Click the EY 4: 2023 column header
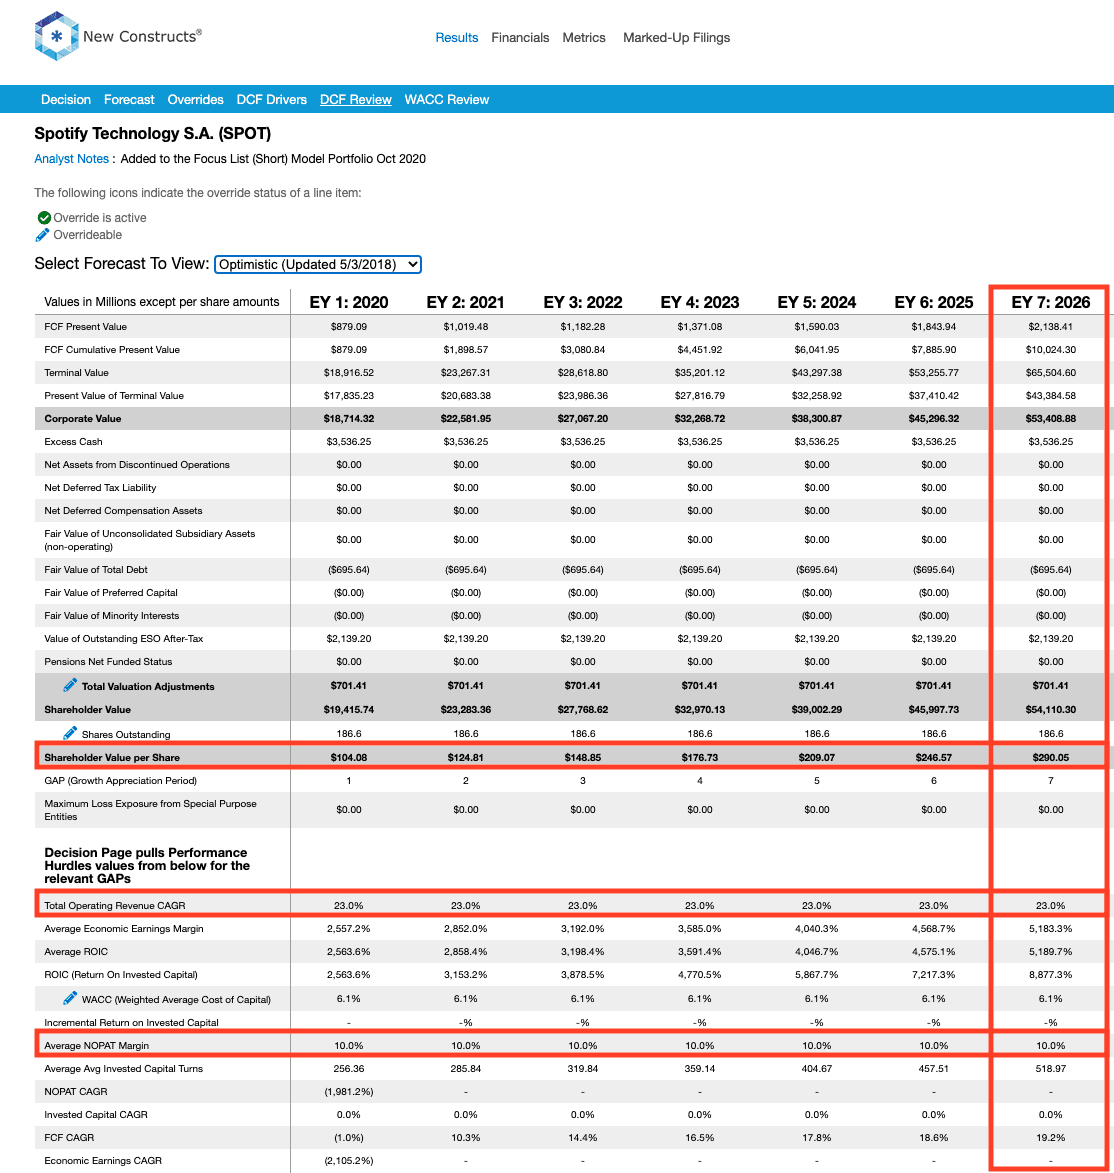 pos(700,302)
